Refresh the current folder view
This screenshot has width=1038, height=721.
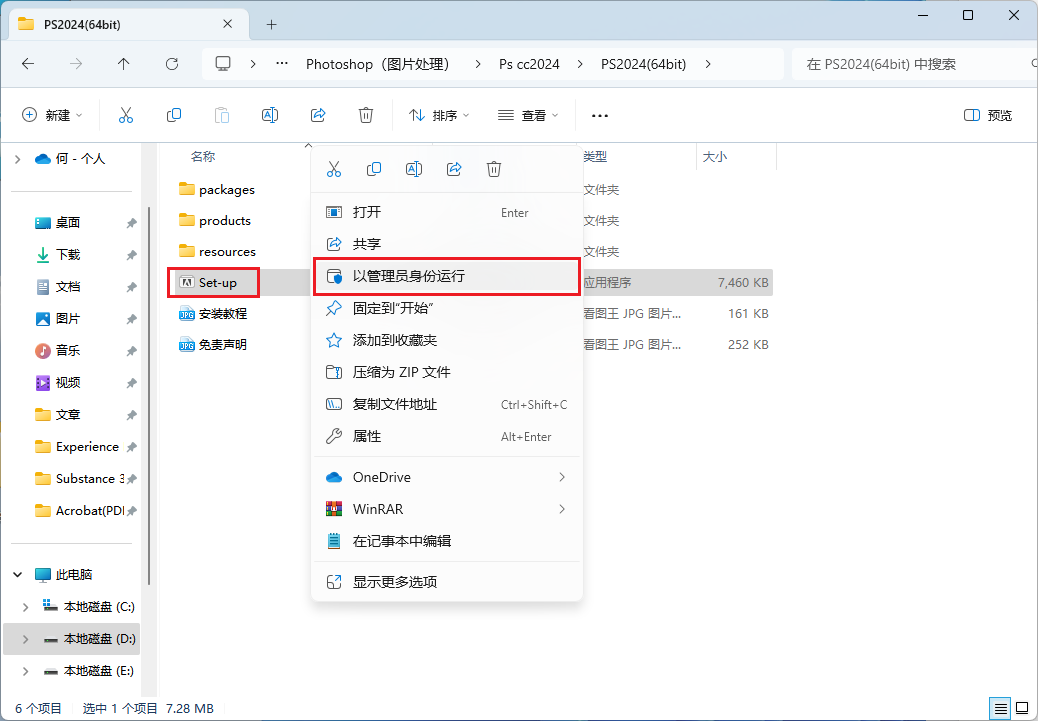(x=172, y=64)
